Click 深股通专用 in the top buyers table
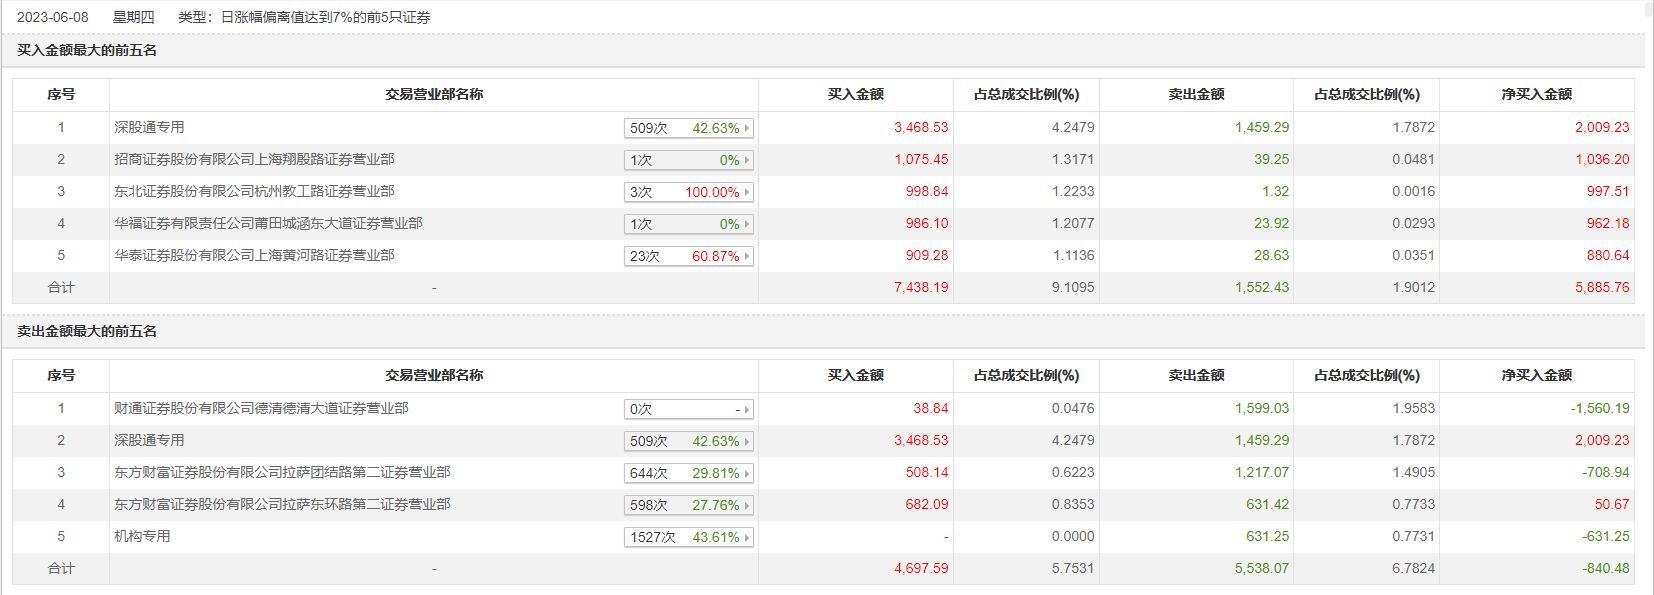This screenshot has width=1654, height=595. click(x=149, y=127)
